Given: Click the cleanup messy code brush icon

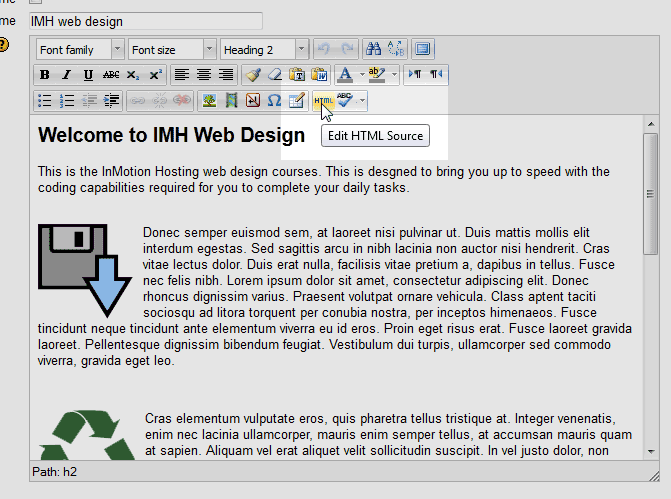Looking at the screenshot, I should (253, 75).
